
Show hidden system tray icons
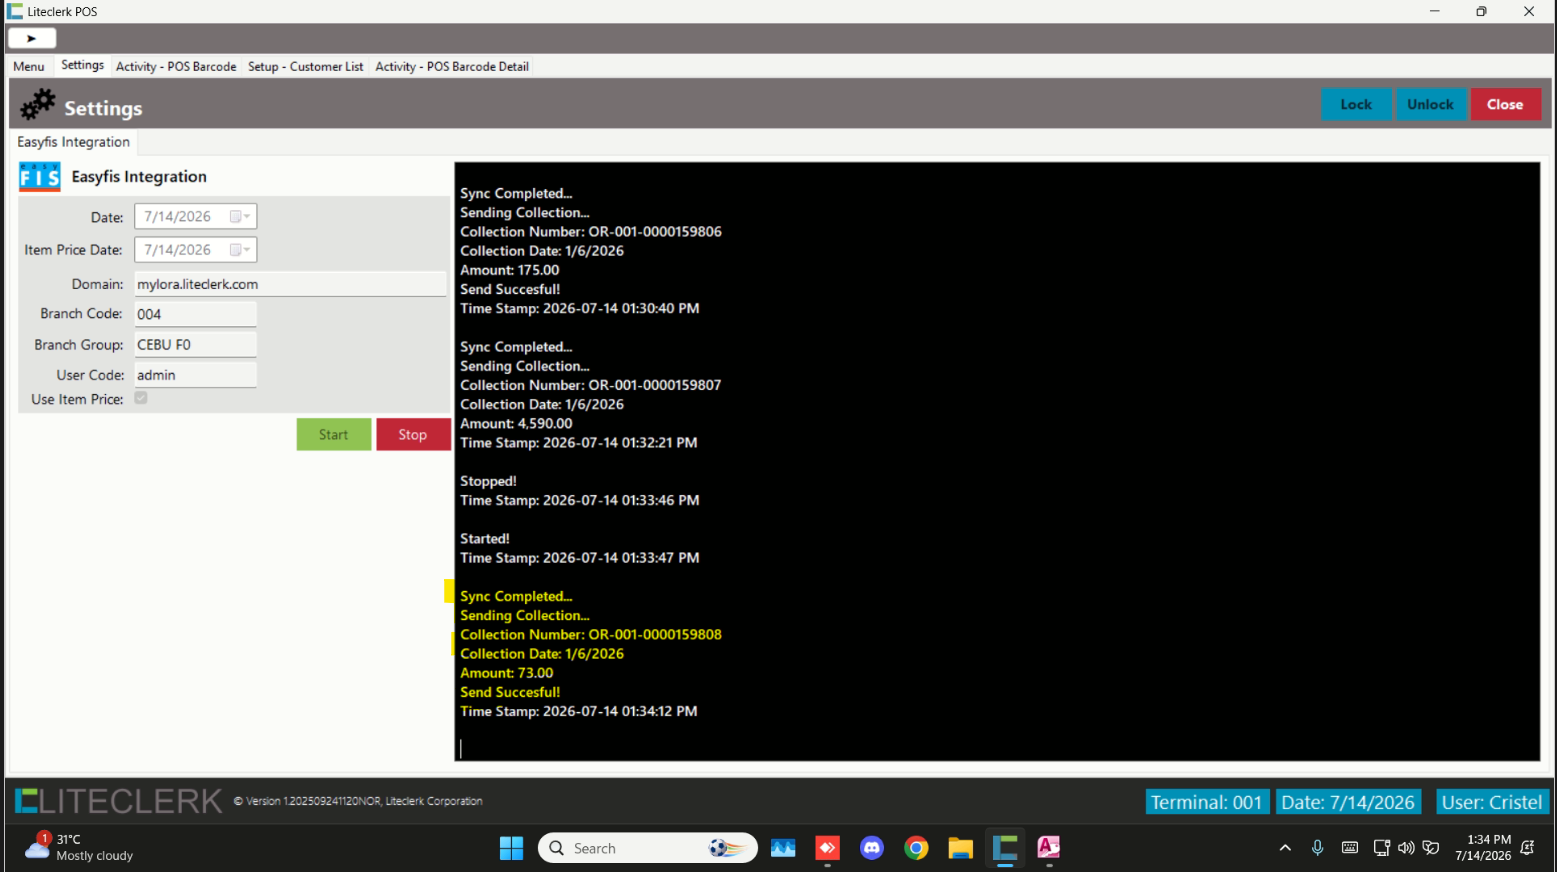[x=1285, y=848]
